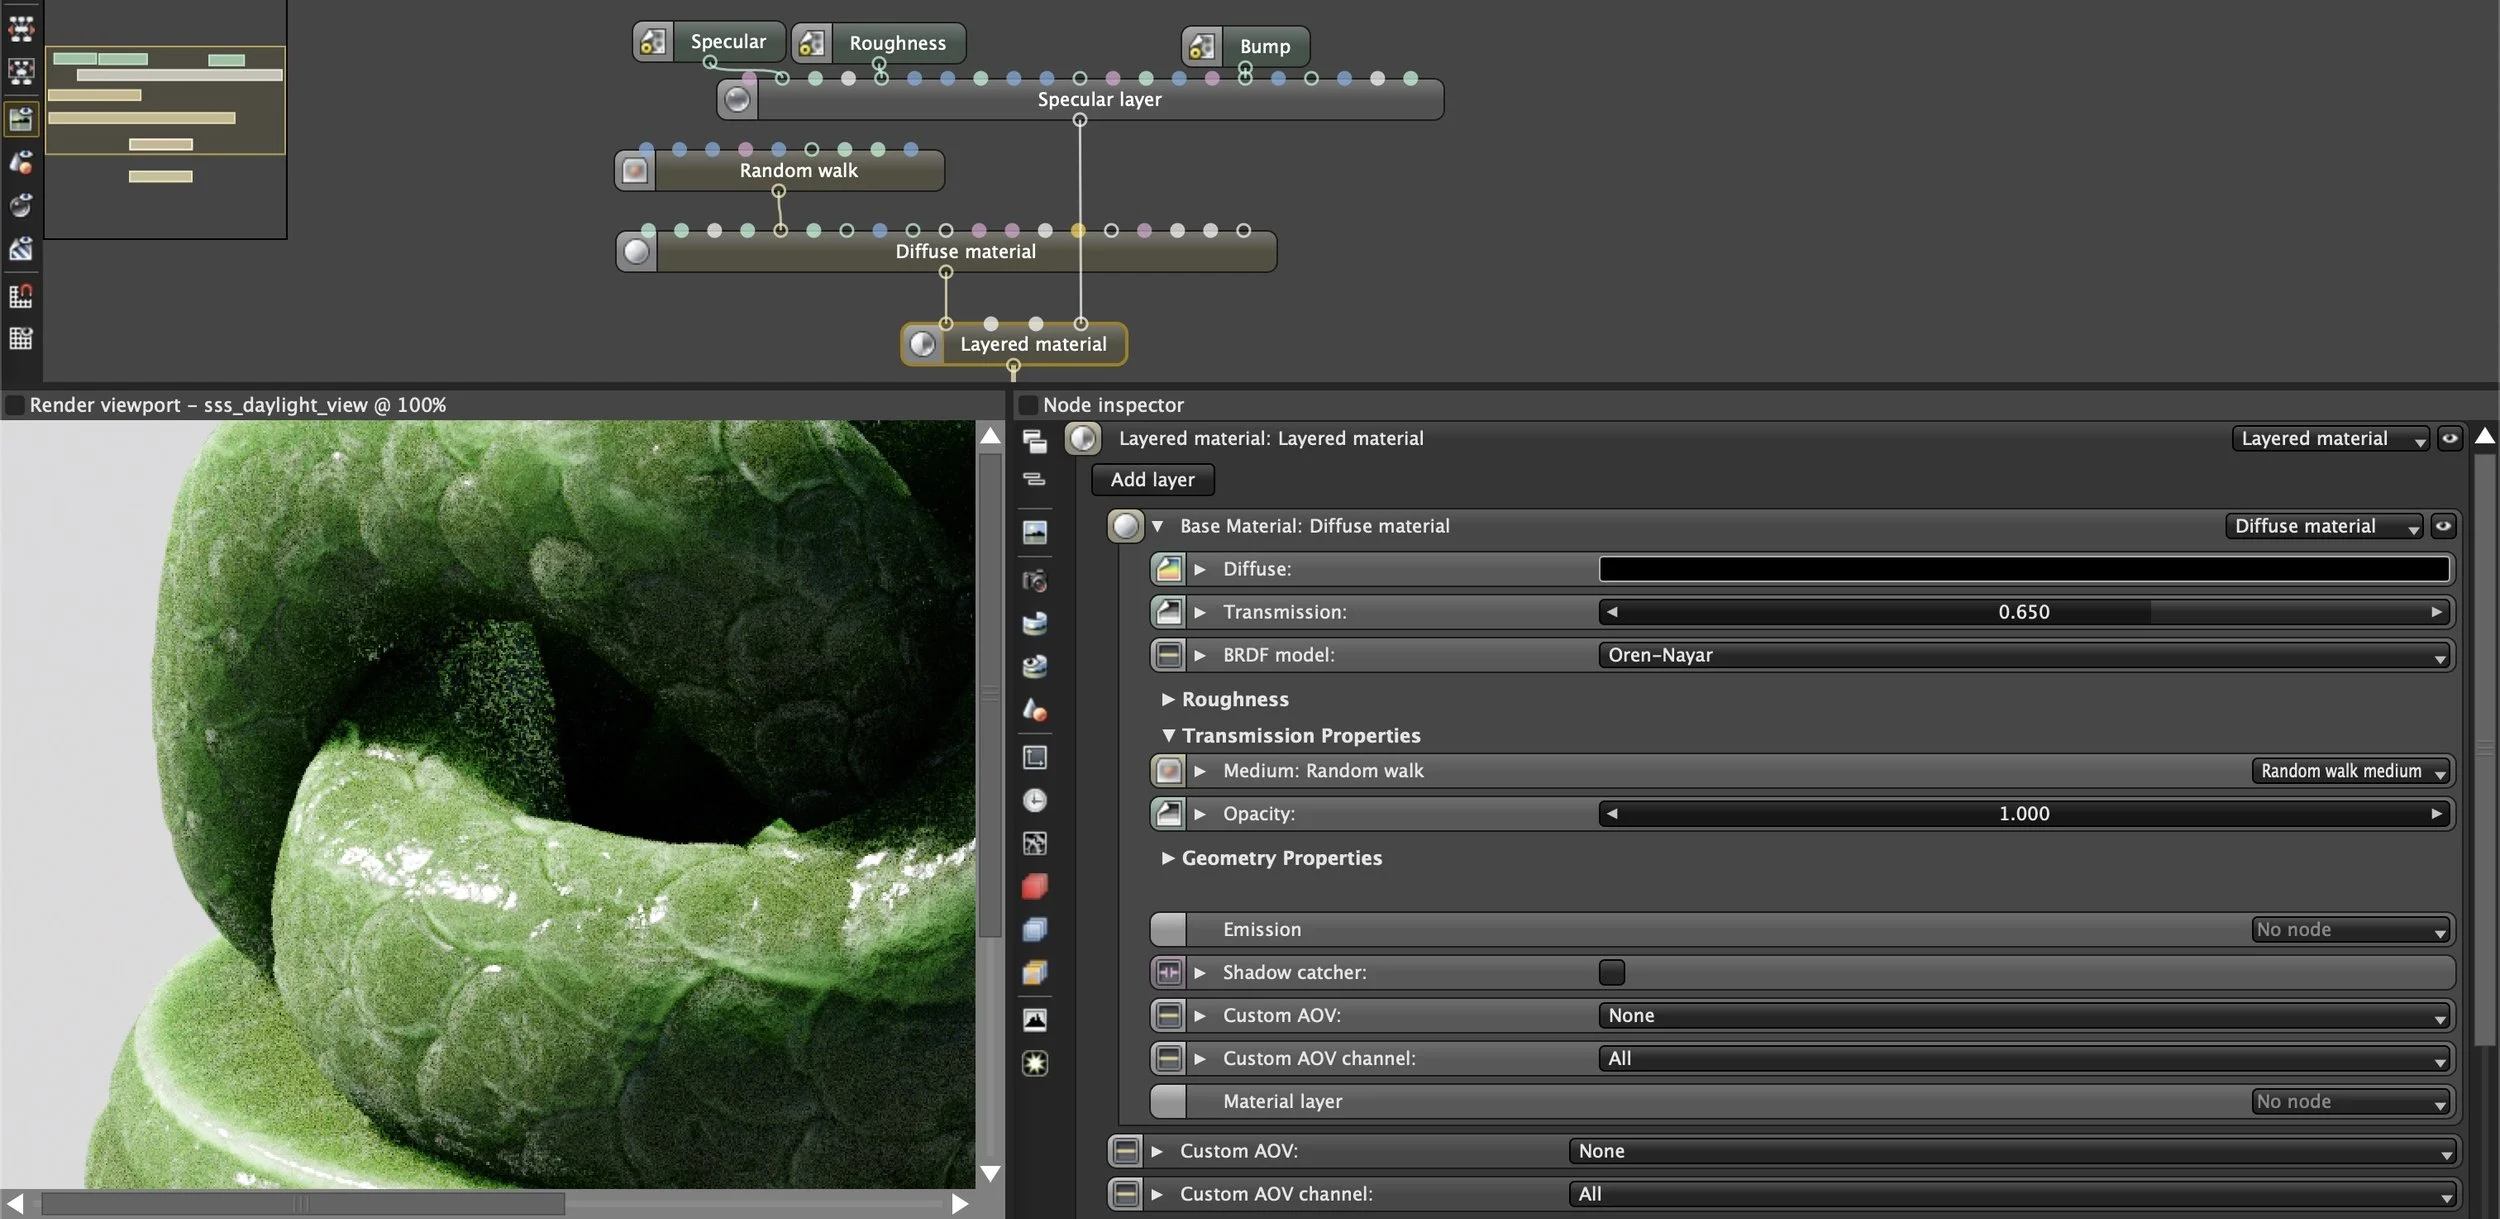This screenshot has height=1219, width=2500.
Task: Click the black Diffuse color swatch
Action: (2023, 569)
